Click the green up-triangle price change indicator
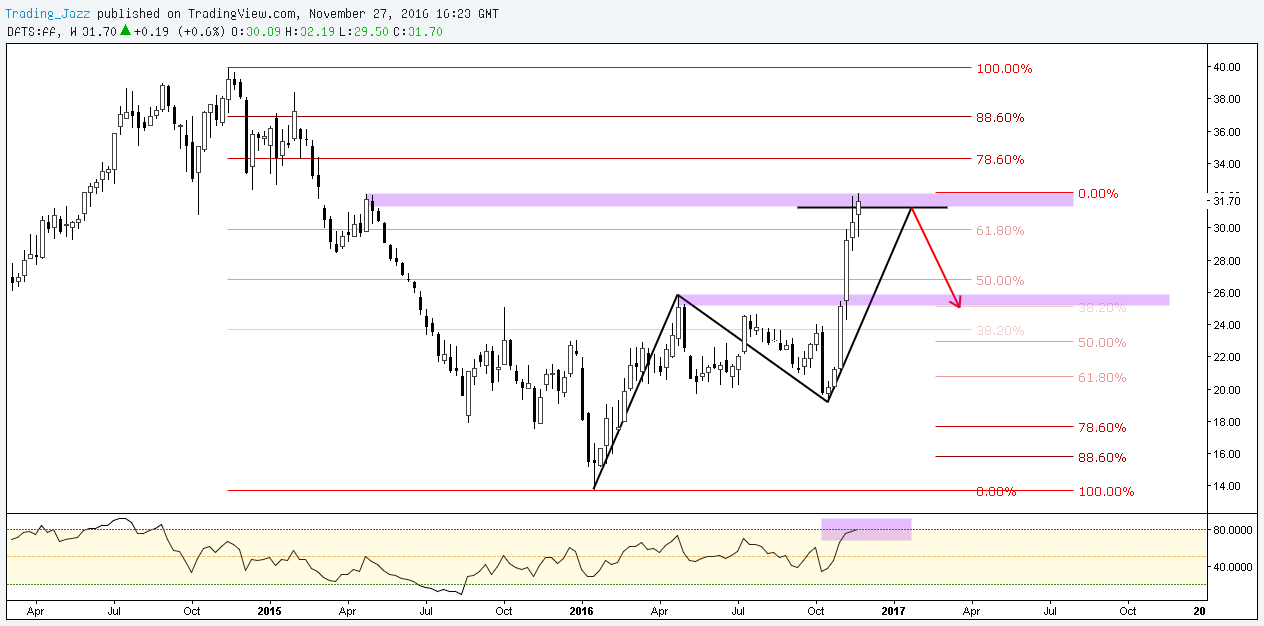This screenshot has height=626, width=1264. (126, 30)
